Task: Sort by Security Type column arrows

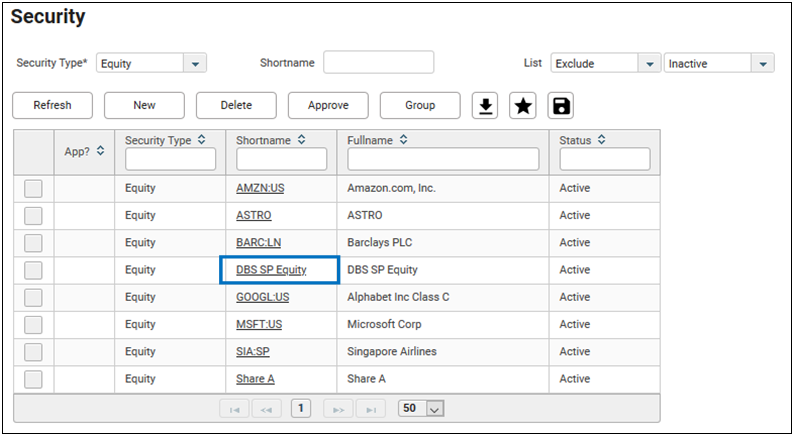Action: (x=201, y=141)
